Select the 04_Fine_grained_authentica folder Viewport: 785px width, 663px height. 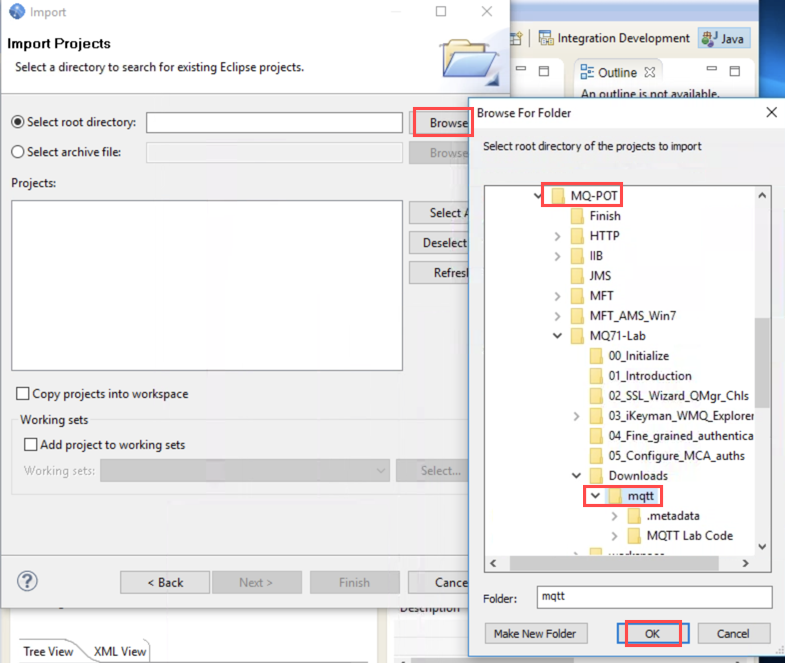[x=681, y=436]
